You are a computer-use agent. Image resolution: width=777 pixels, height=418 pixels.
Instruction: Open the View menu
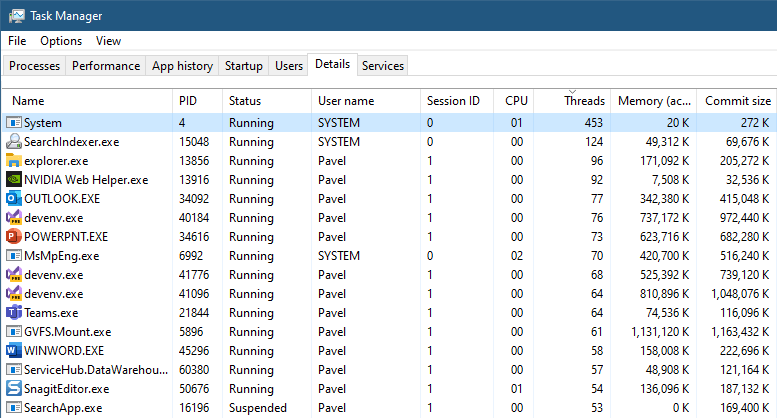coord(108,41)
